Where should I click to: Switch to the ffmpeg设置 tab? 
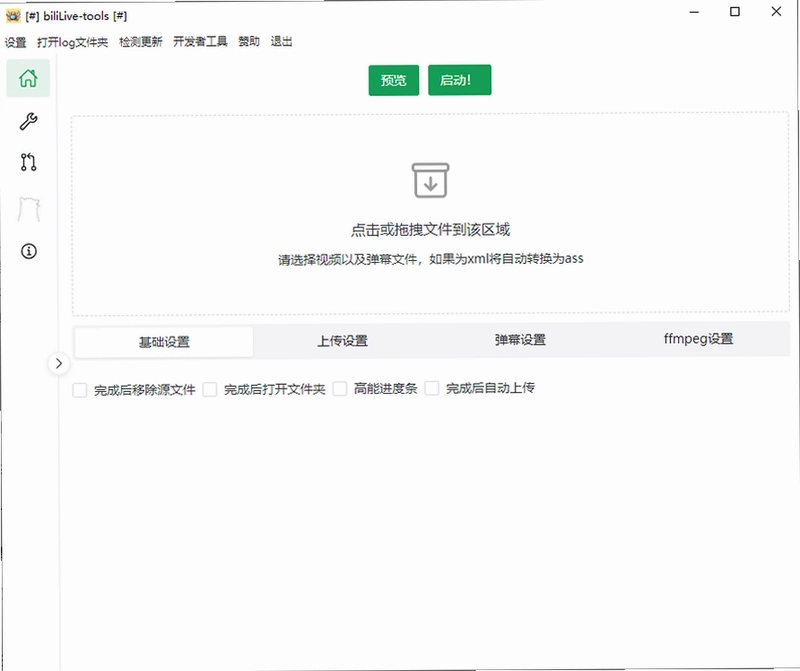(698, 339)
